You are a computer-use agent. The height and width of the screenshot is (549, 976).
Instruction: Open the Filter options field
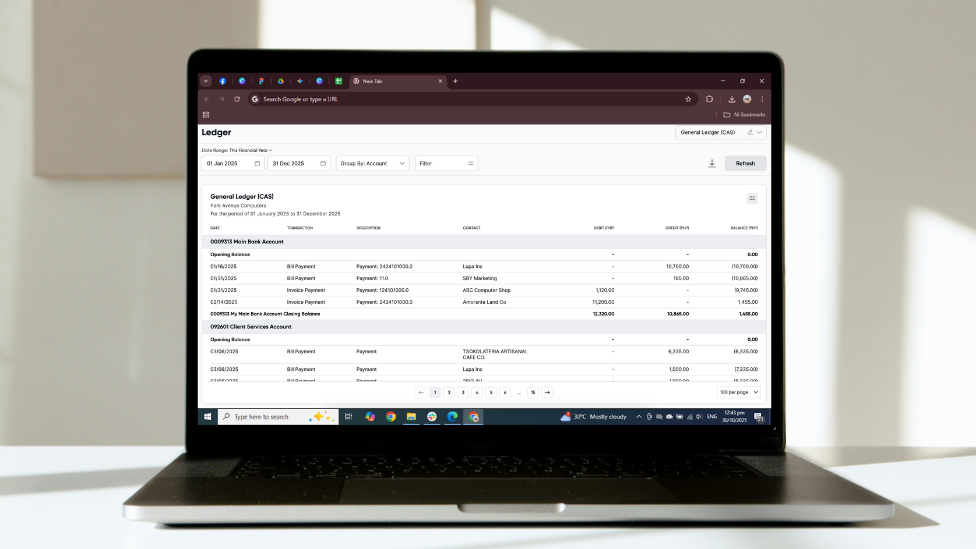pos(446,163)
